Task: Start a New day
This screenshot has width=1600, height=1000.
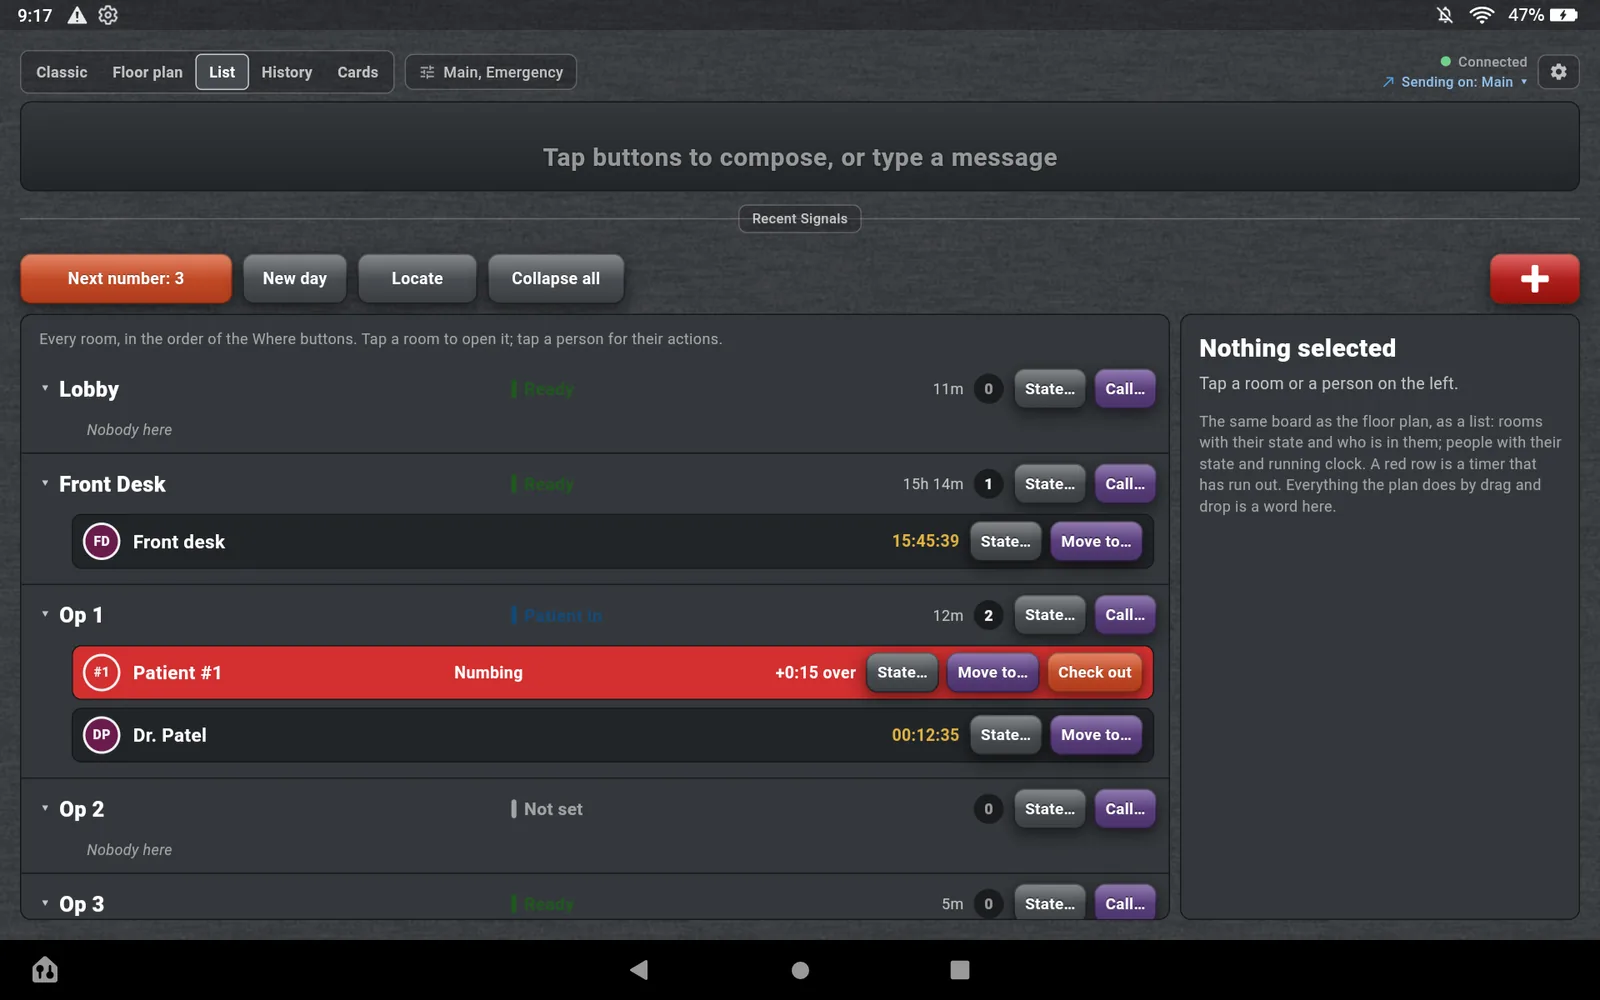Action: pyautogui.click(x=295, y=279)
